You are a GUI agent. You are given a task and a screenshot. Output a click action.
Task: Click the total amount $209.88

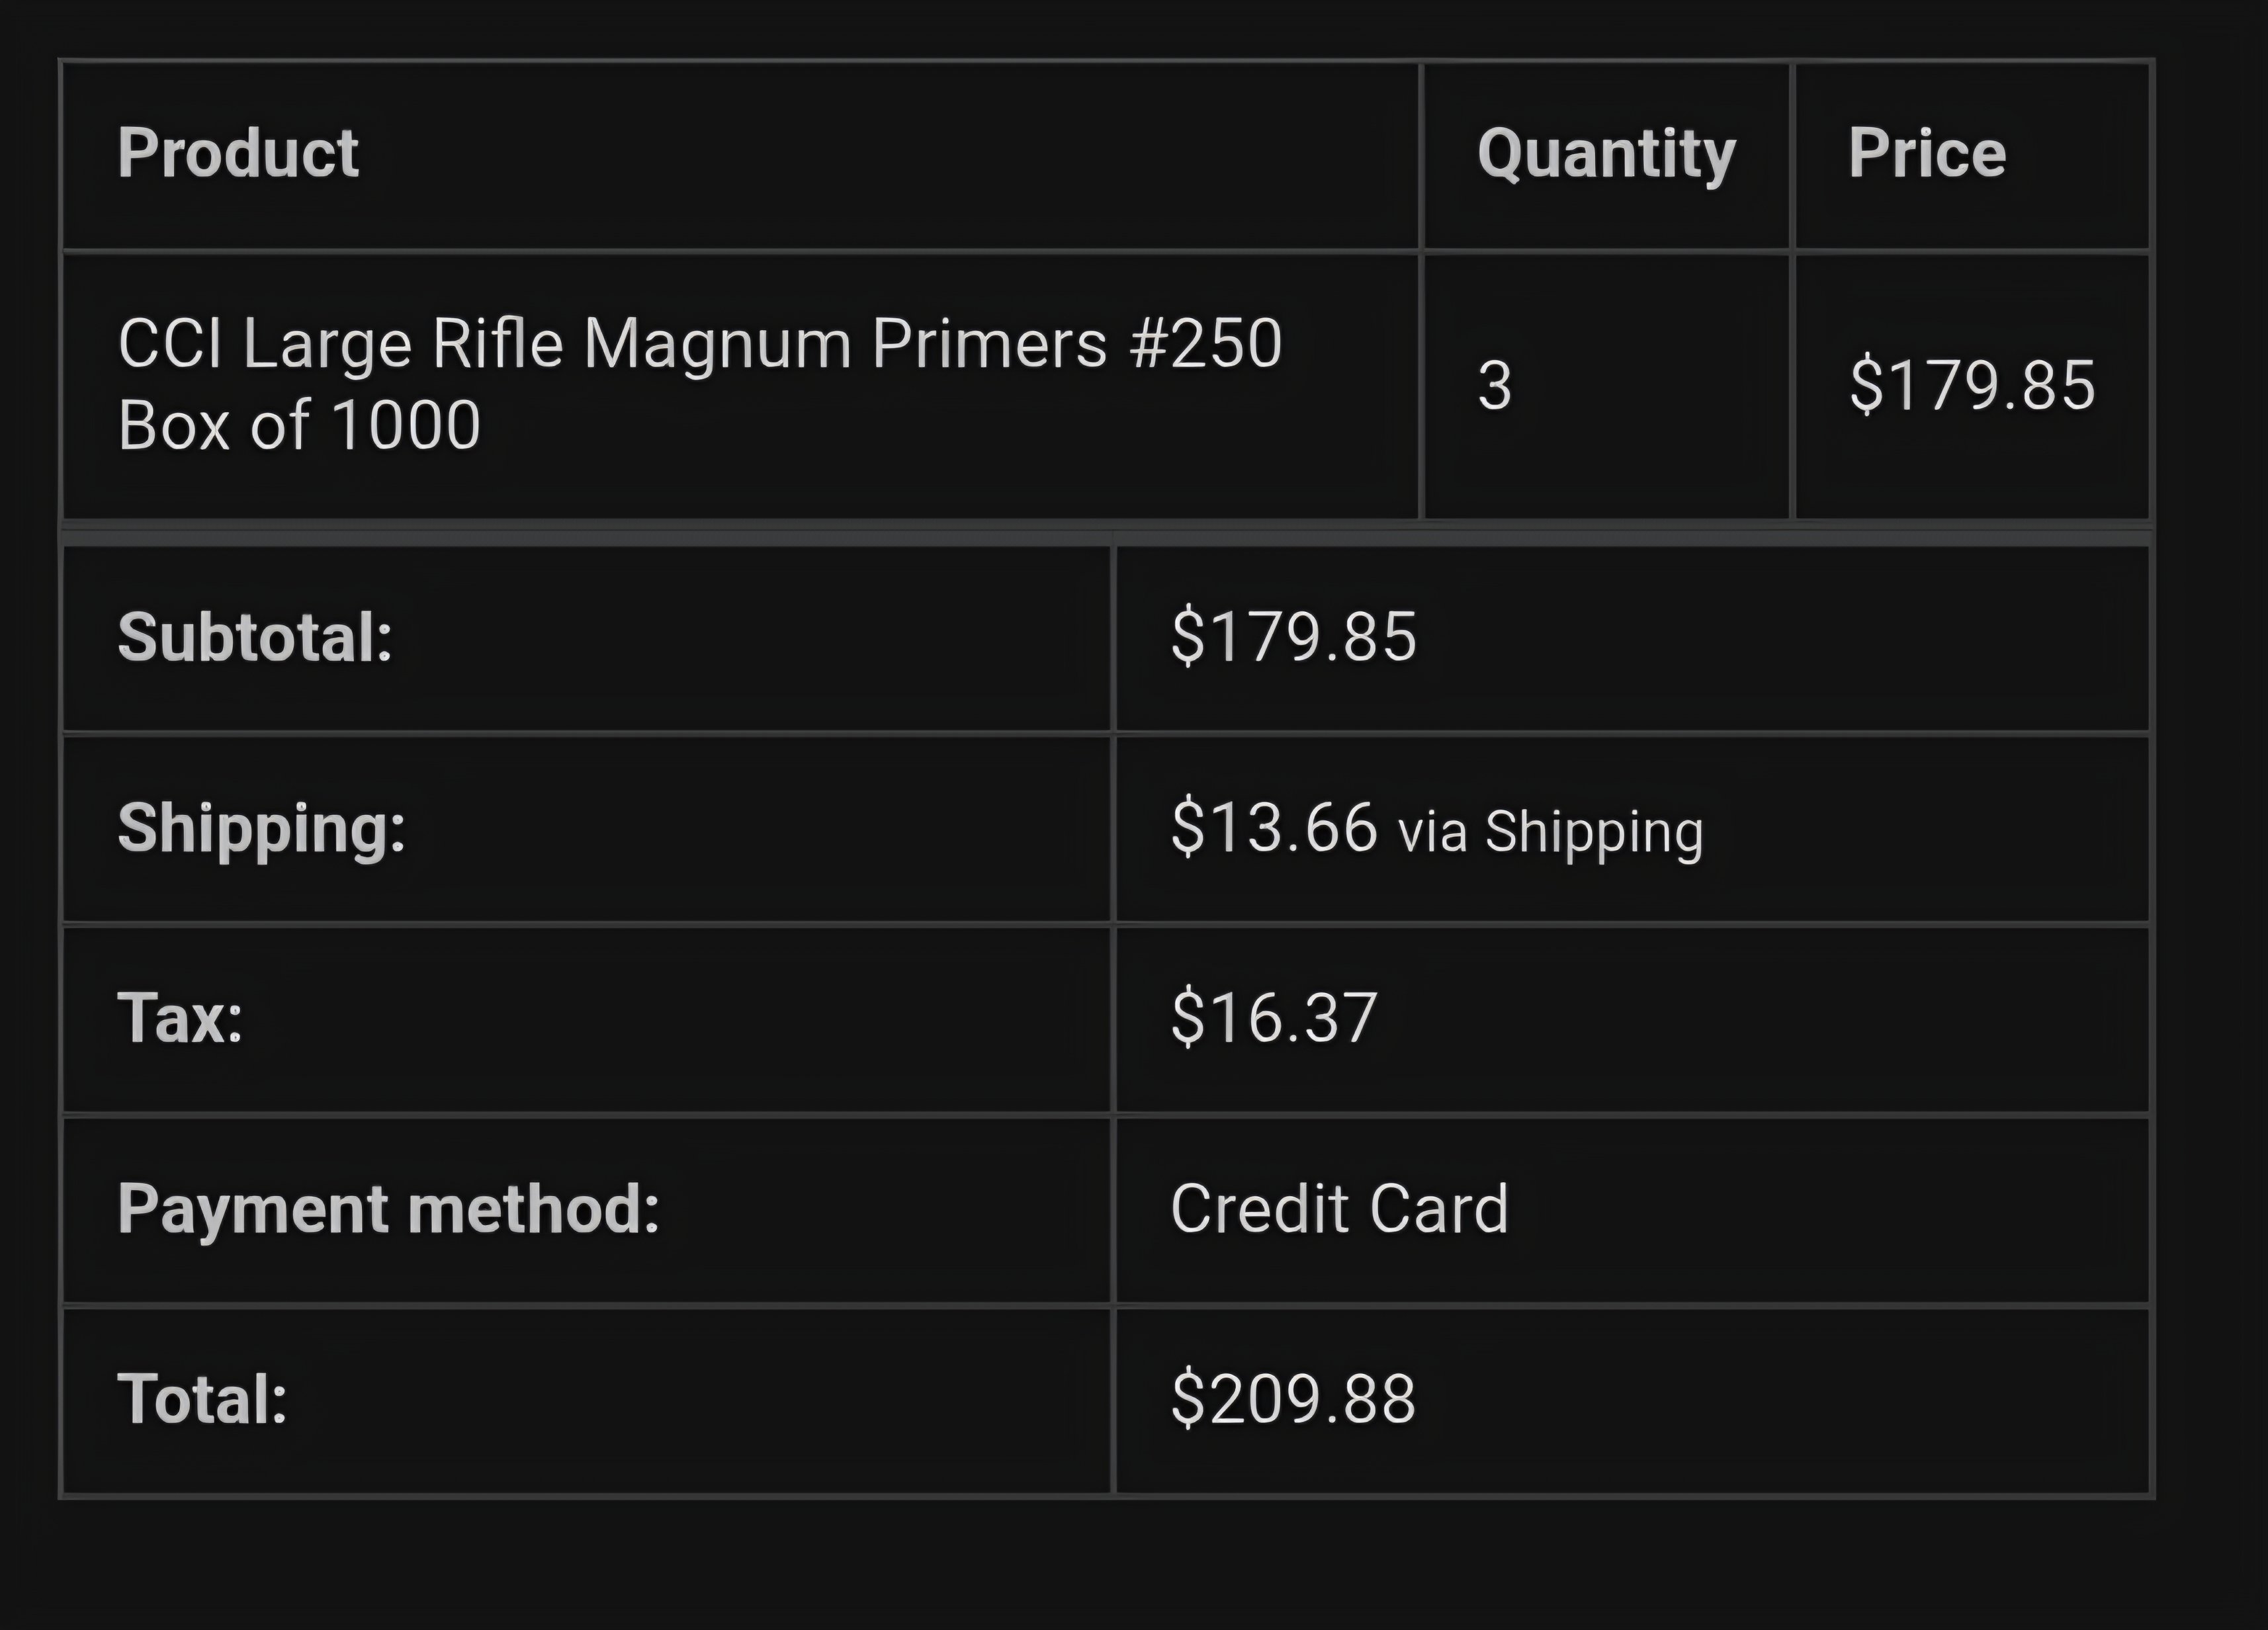click(x=1294, y=1399)
